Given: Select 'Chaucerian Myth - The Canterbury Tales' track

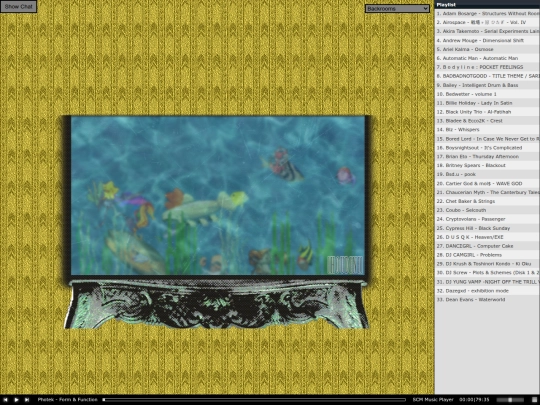Looking at the screenshot, I should [x=487, y=193].
